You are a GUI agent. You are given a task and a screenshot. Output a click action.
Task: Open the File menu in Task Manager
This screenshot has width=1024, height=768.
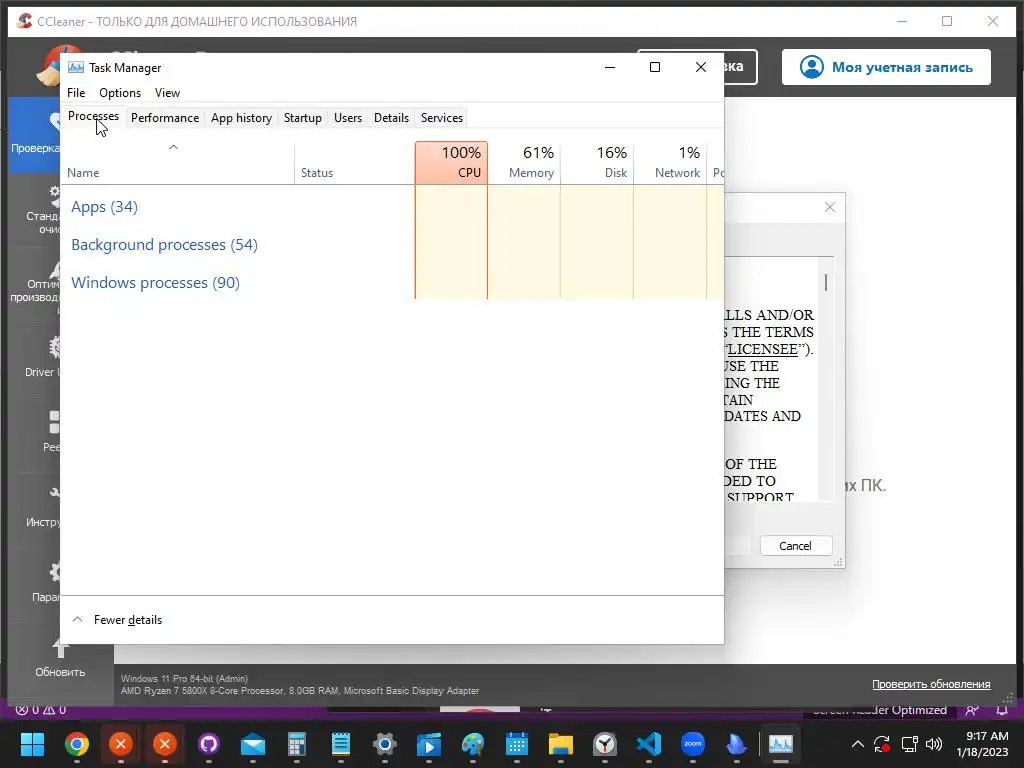point(76,93)
